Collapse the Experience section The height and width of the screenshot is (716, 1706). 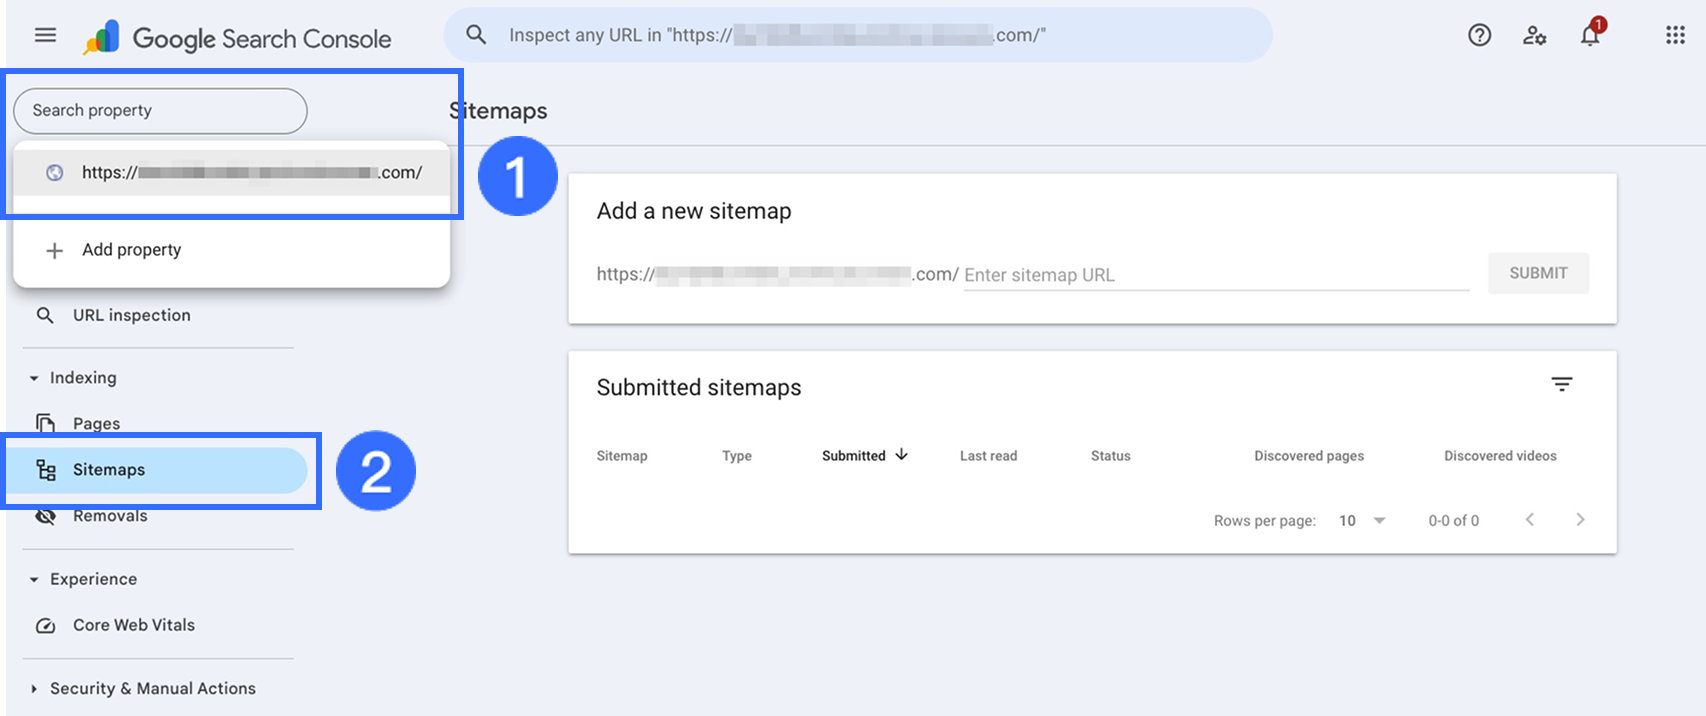click(x=34, y=580)
